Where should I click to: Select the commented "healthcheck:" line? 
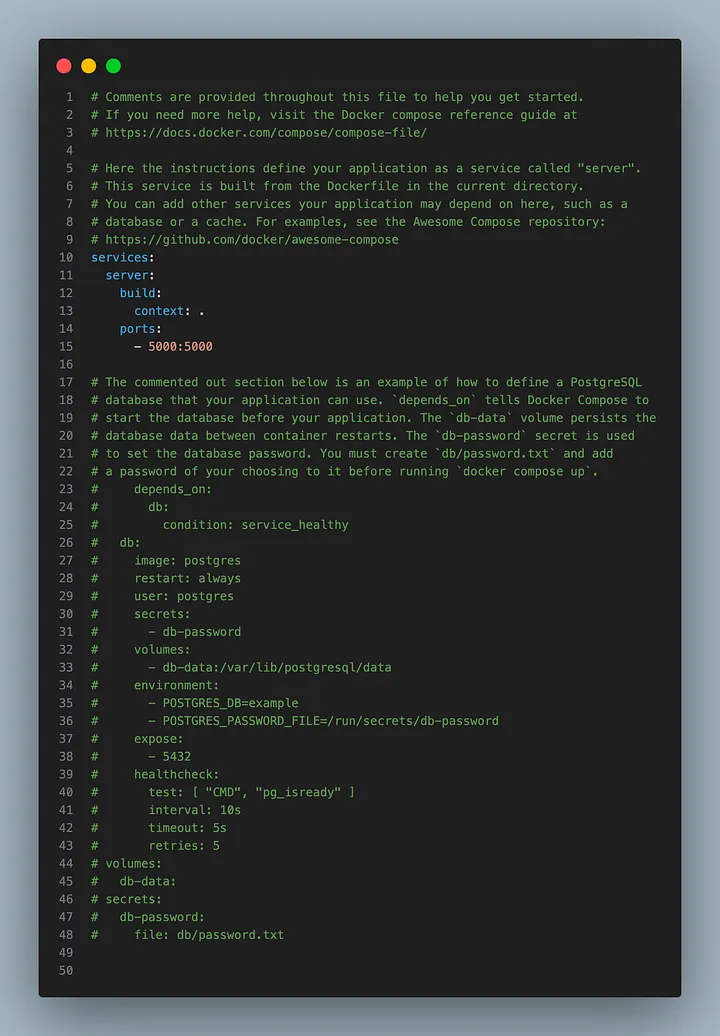pos(176,775)
